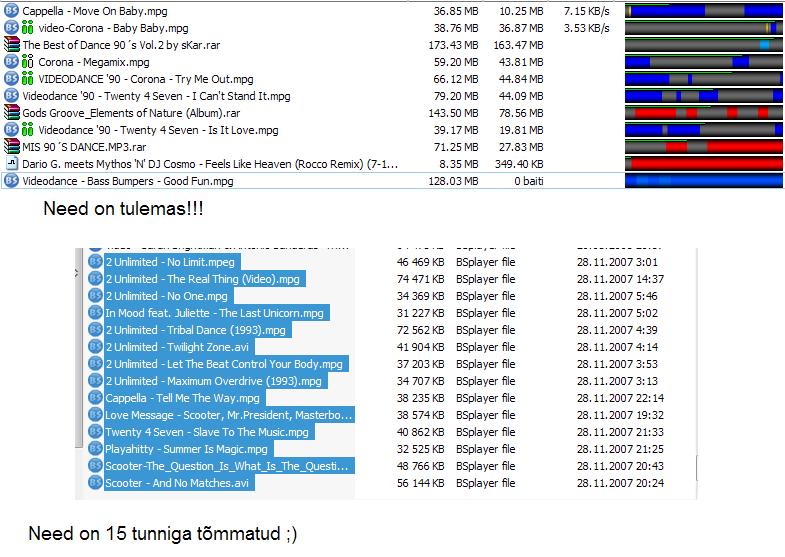Click file icon of Love Message - Scooter
Viewport: 785px width, 557px height.
[x=95, y=415]
